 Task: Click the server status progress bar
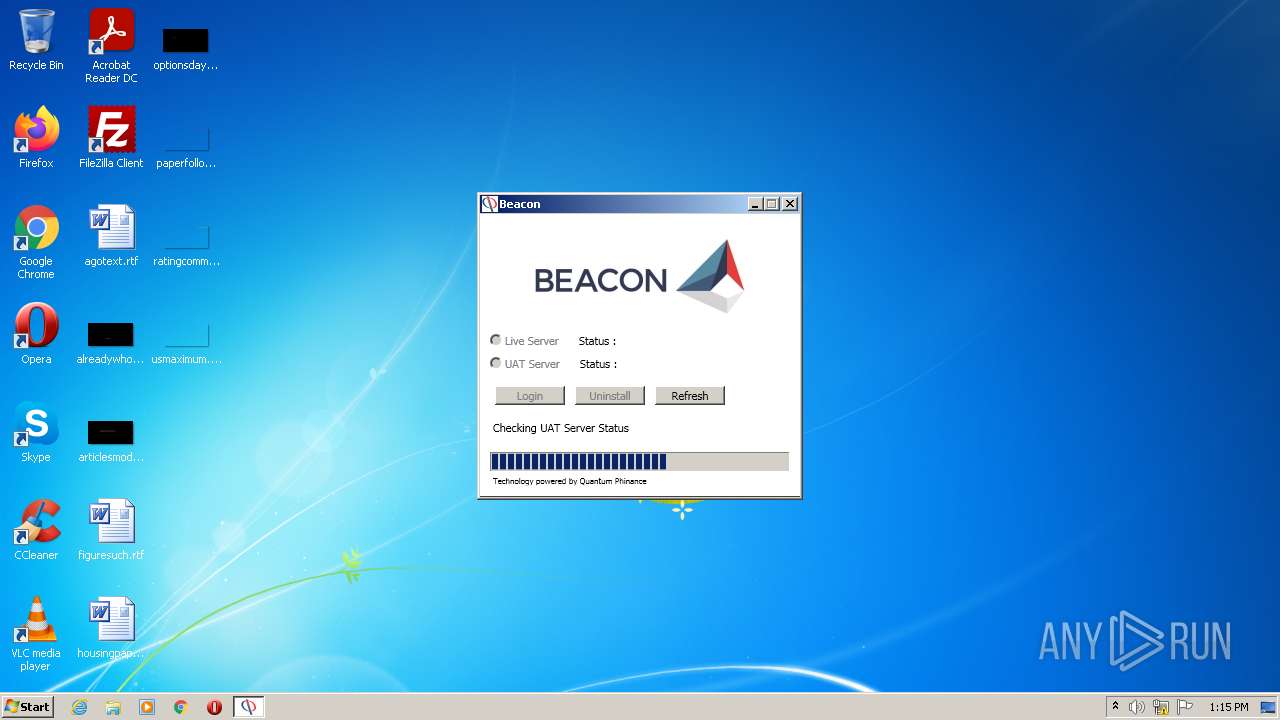tap(639, 461)
